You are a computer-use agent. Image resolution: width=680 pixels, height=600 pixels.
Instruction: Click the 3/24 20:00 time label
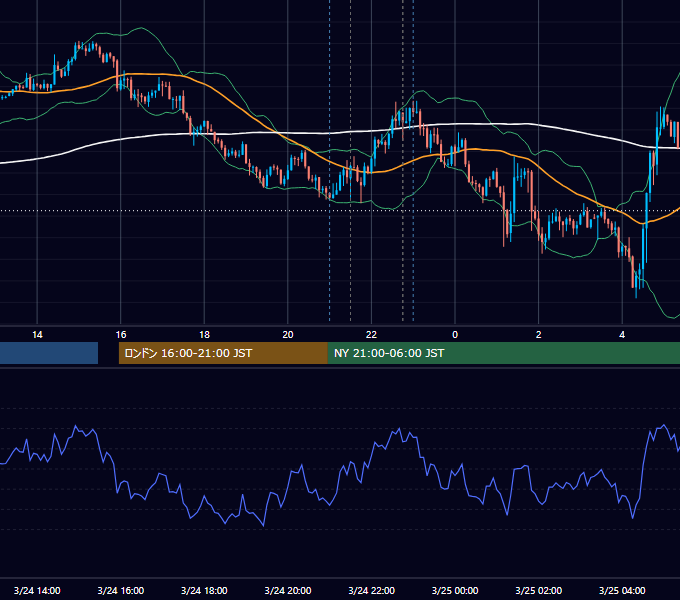(288, 590)
